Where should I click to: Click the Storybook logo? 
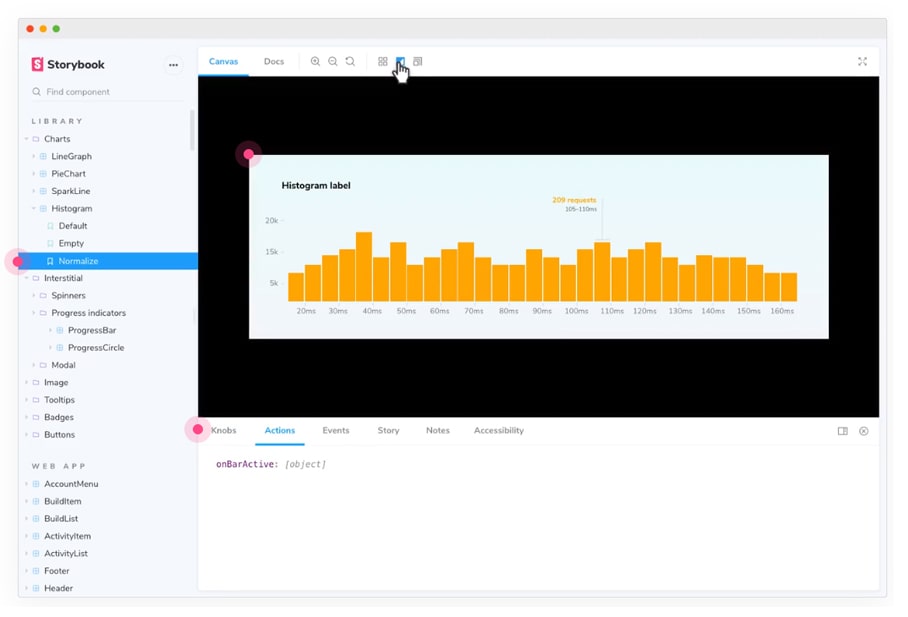pyautogui.click(x=68, y=65)
